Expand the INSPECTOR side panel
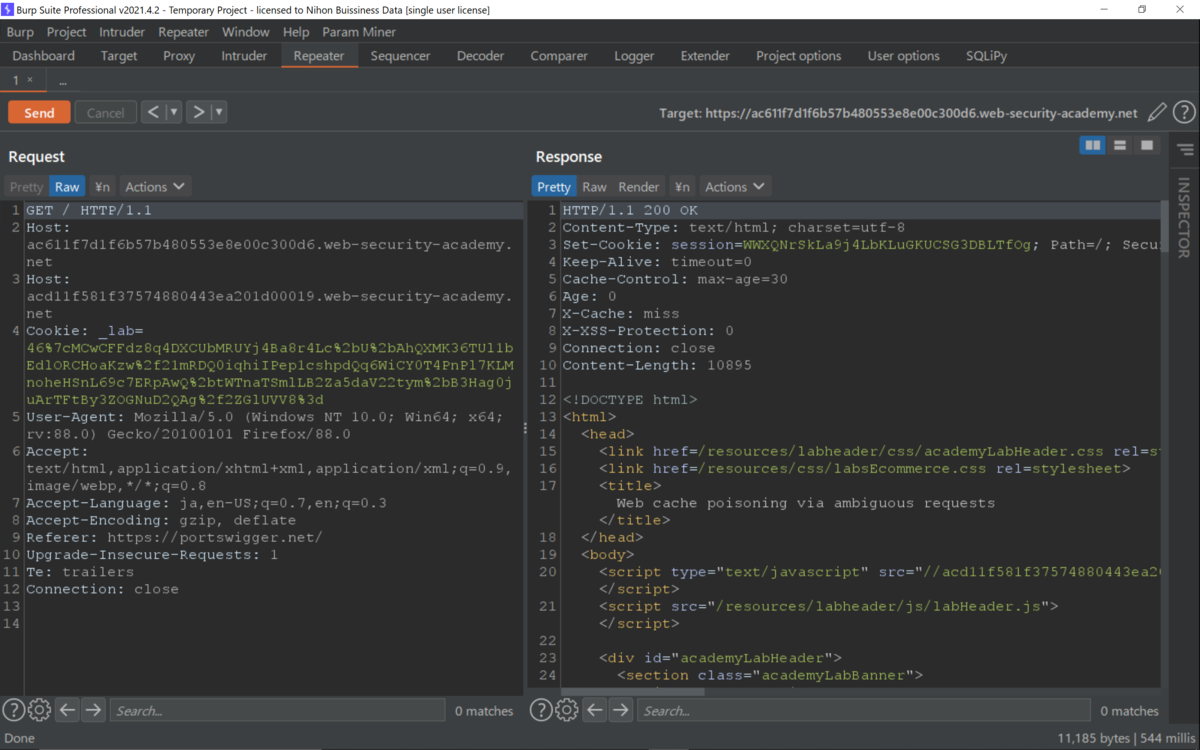 point(1184,218)
